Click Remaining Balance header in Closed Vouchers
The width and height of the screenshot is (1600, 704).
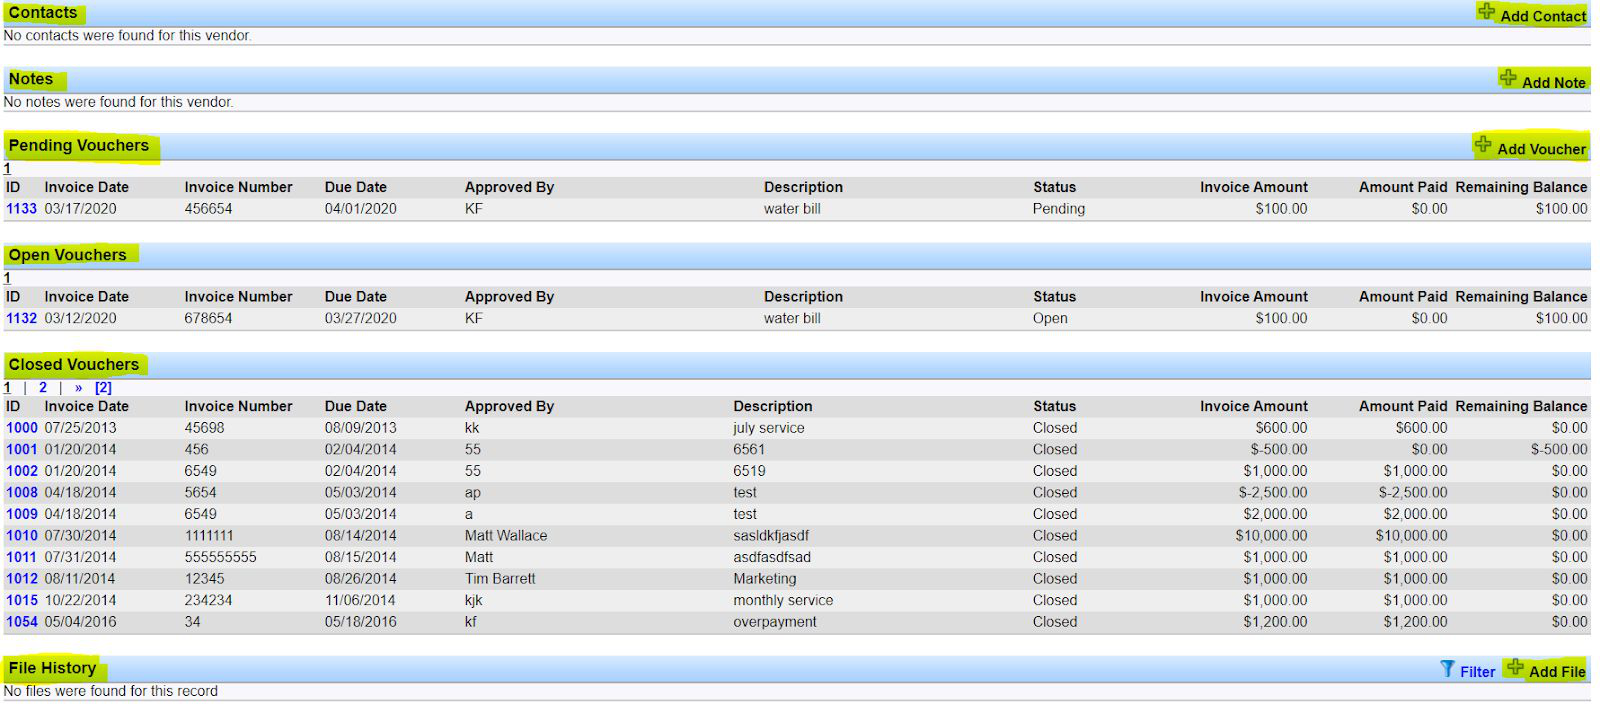[1521, 407]
